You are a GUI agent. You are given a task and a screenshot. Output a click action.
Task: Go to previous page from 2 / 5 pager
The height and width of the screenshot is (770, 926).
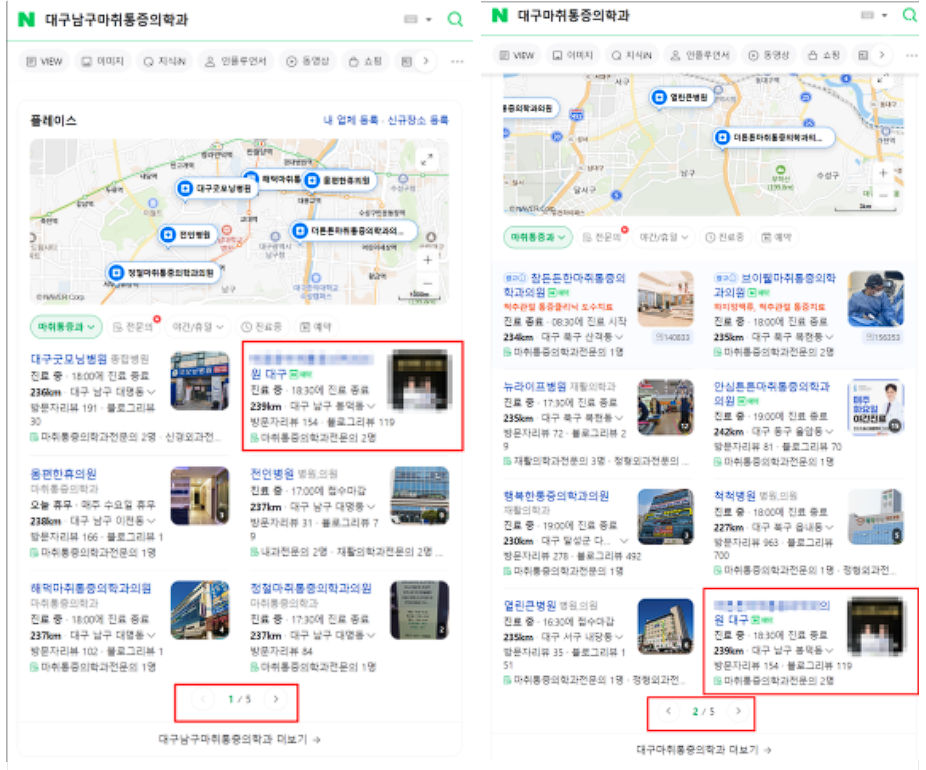click(668, 711)
